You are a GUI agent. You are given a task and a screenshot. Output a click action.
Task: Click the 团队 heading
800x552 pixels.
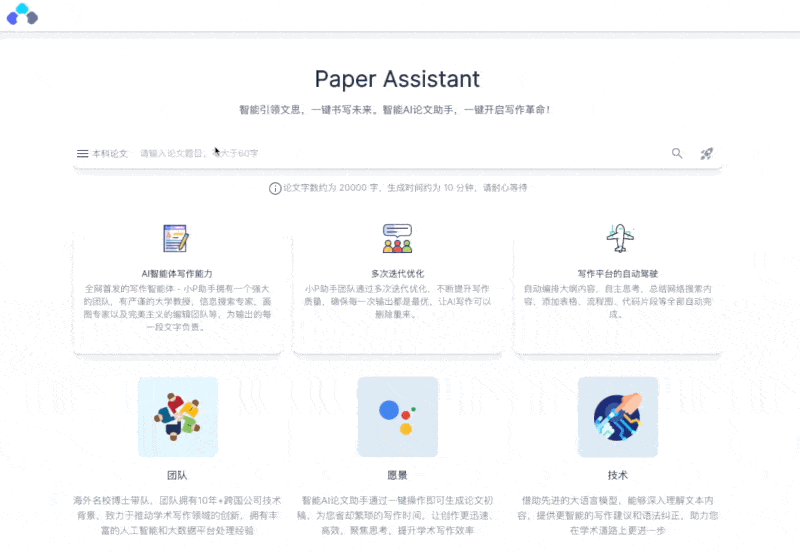tap(177, 475)
